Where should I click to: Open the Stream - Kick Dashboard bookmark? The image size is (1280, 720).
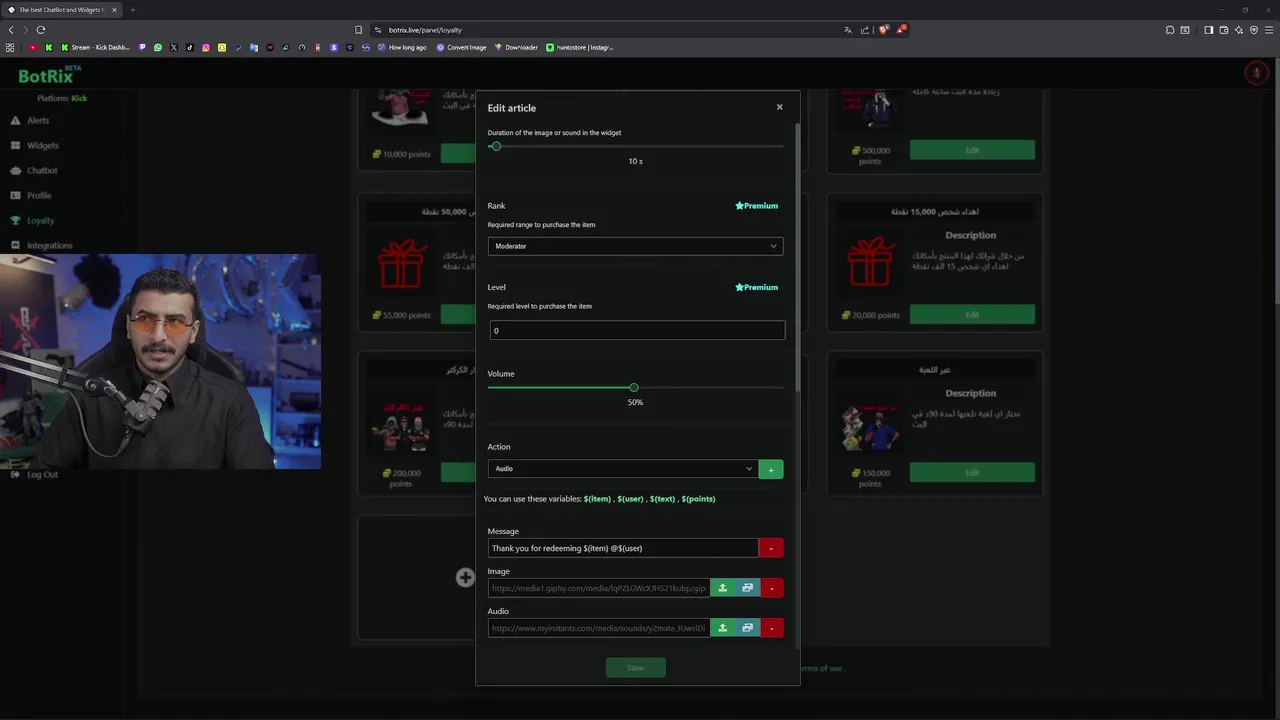pos(96,47)
